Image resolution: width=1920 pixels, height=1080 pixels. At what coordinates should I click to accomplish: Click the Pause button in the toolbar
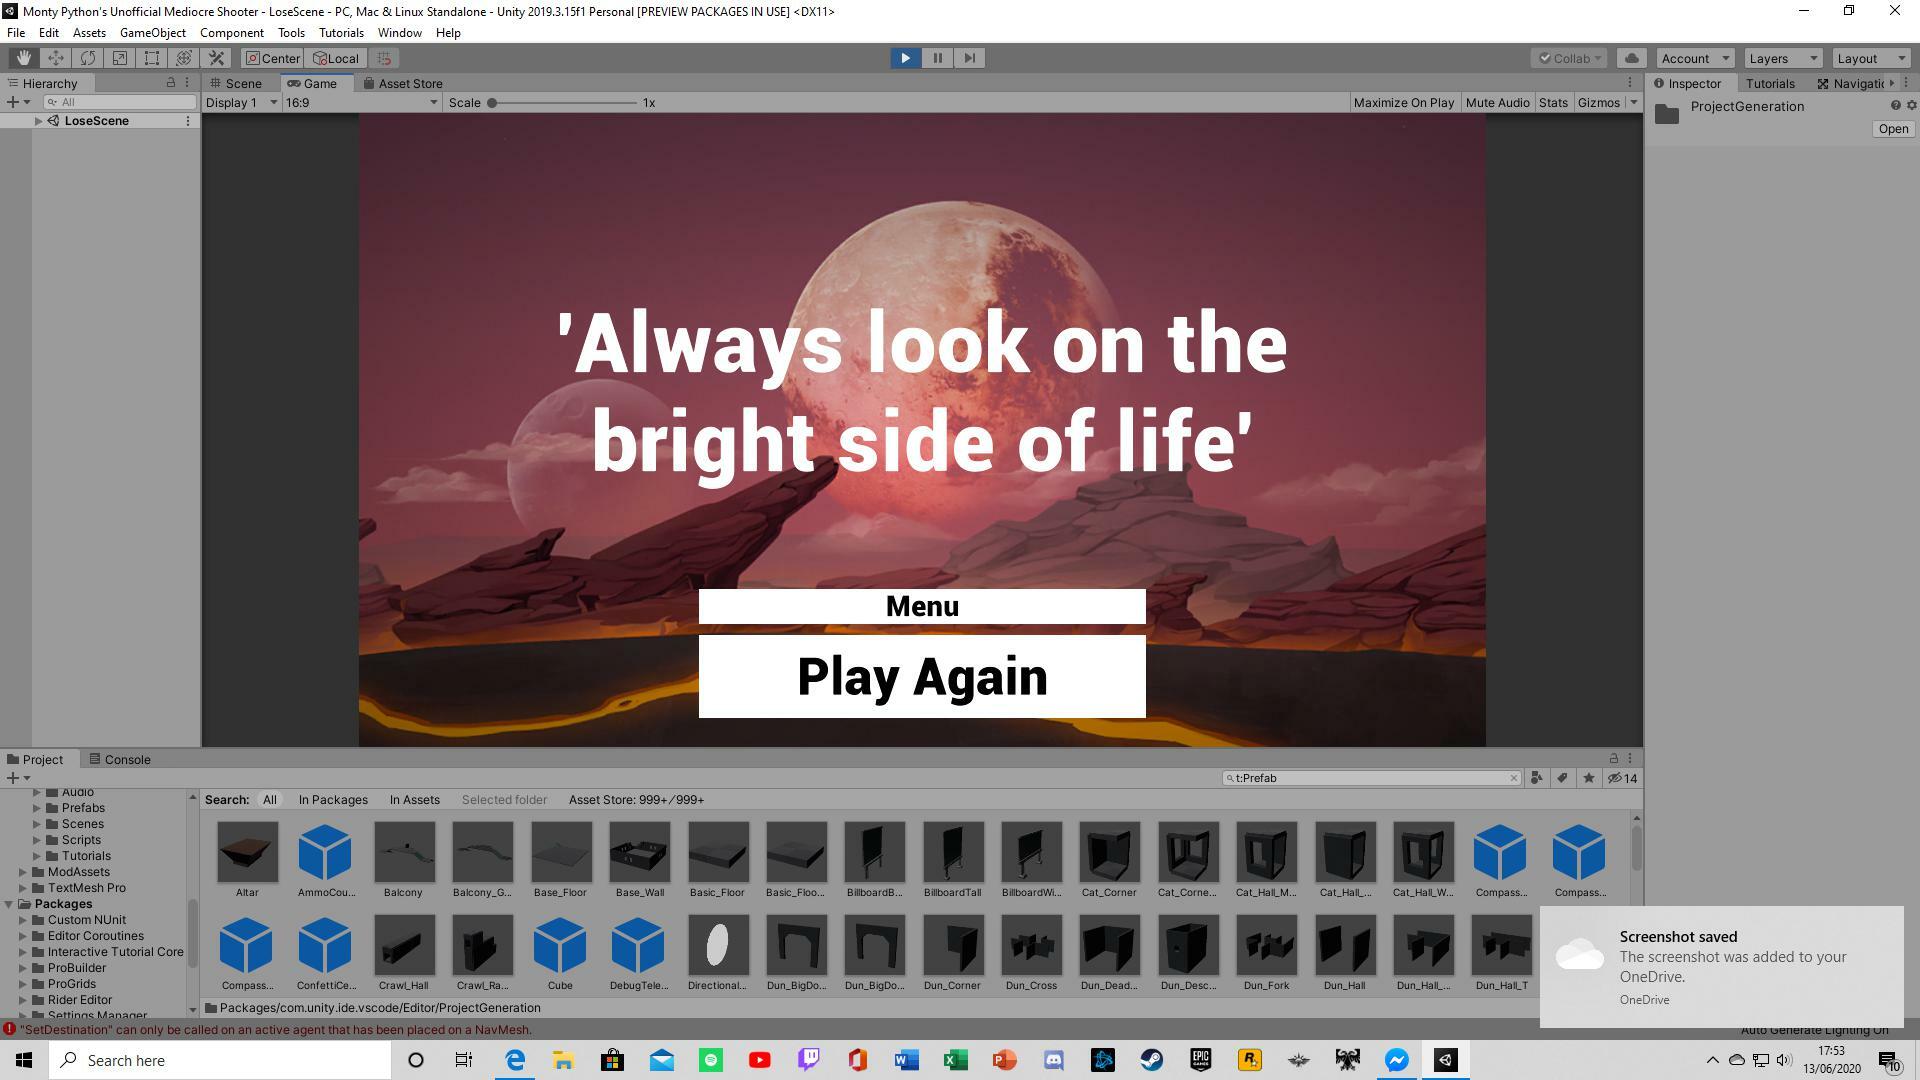pyautogui.click(x=937, y=58)
